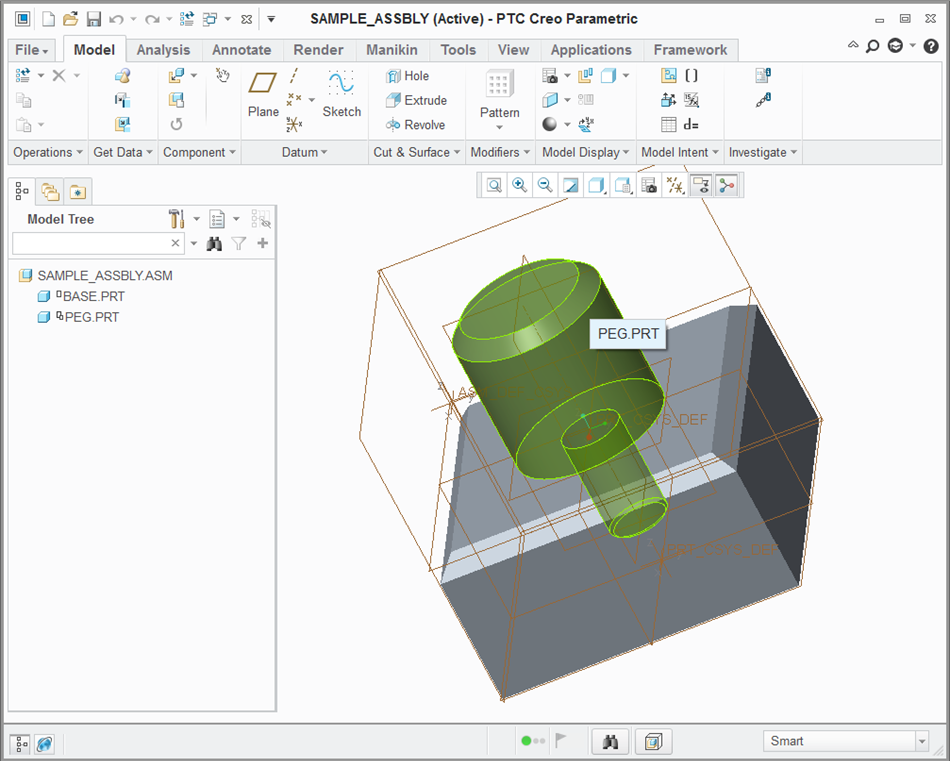Open Model Tree settings tool icon
950x761 pixels.
tap(178, 219)
